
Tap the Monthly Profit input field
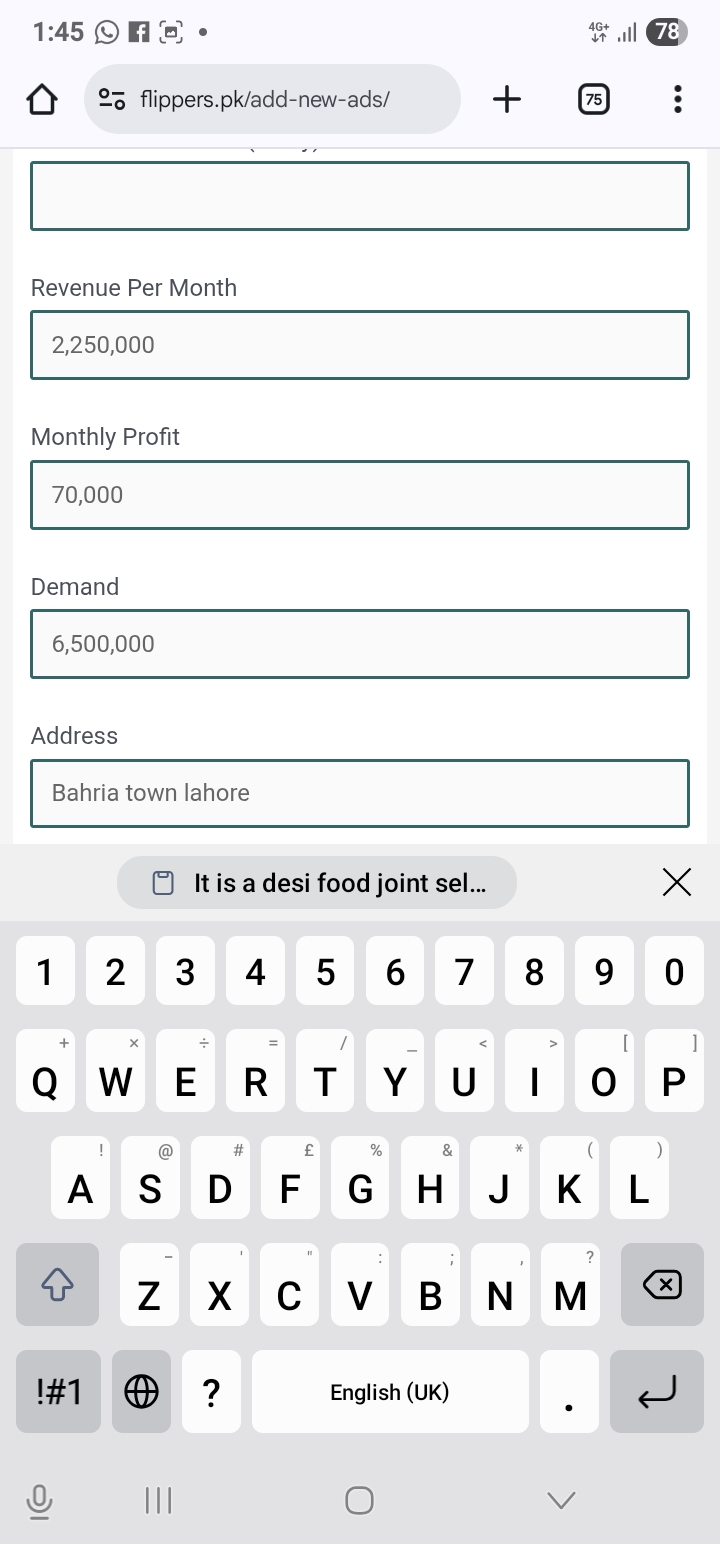(360, 494)
